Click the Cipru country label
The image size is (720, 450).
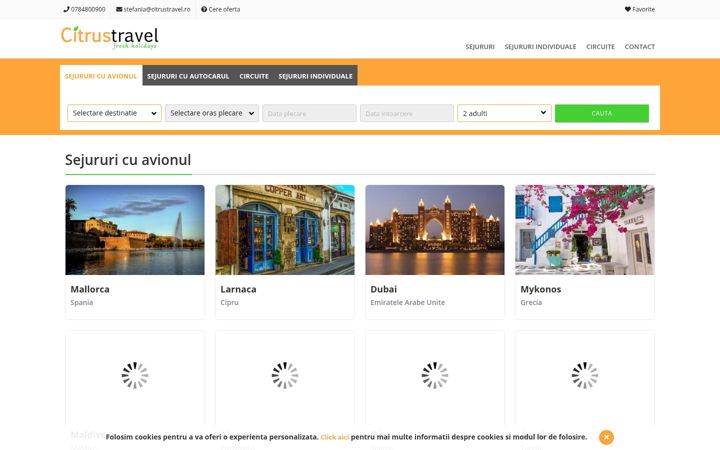coord(230,303)
